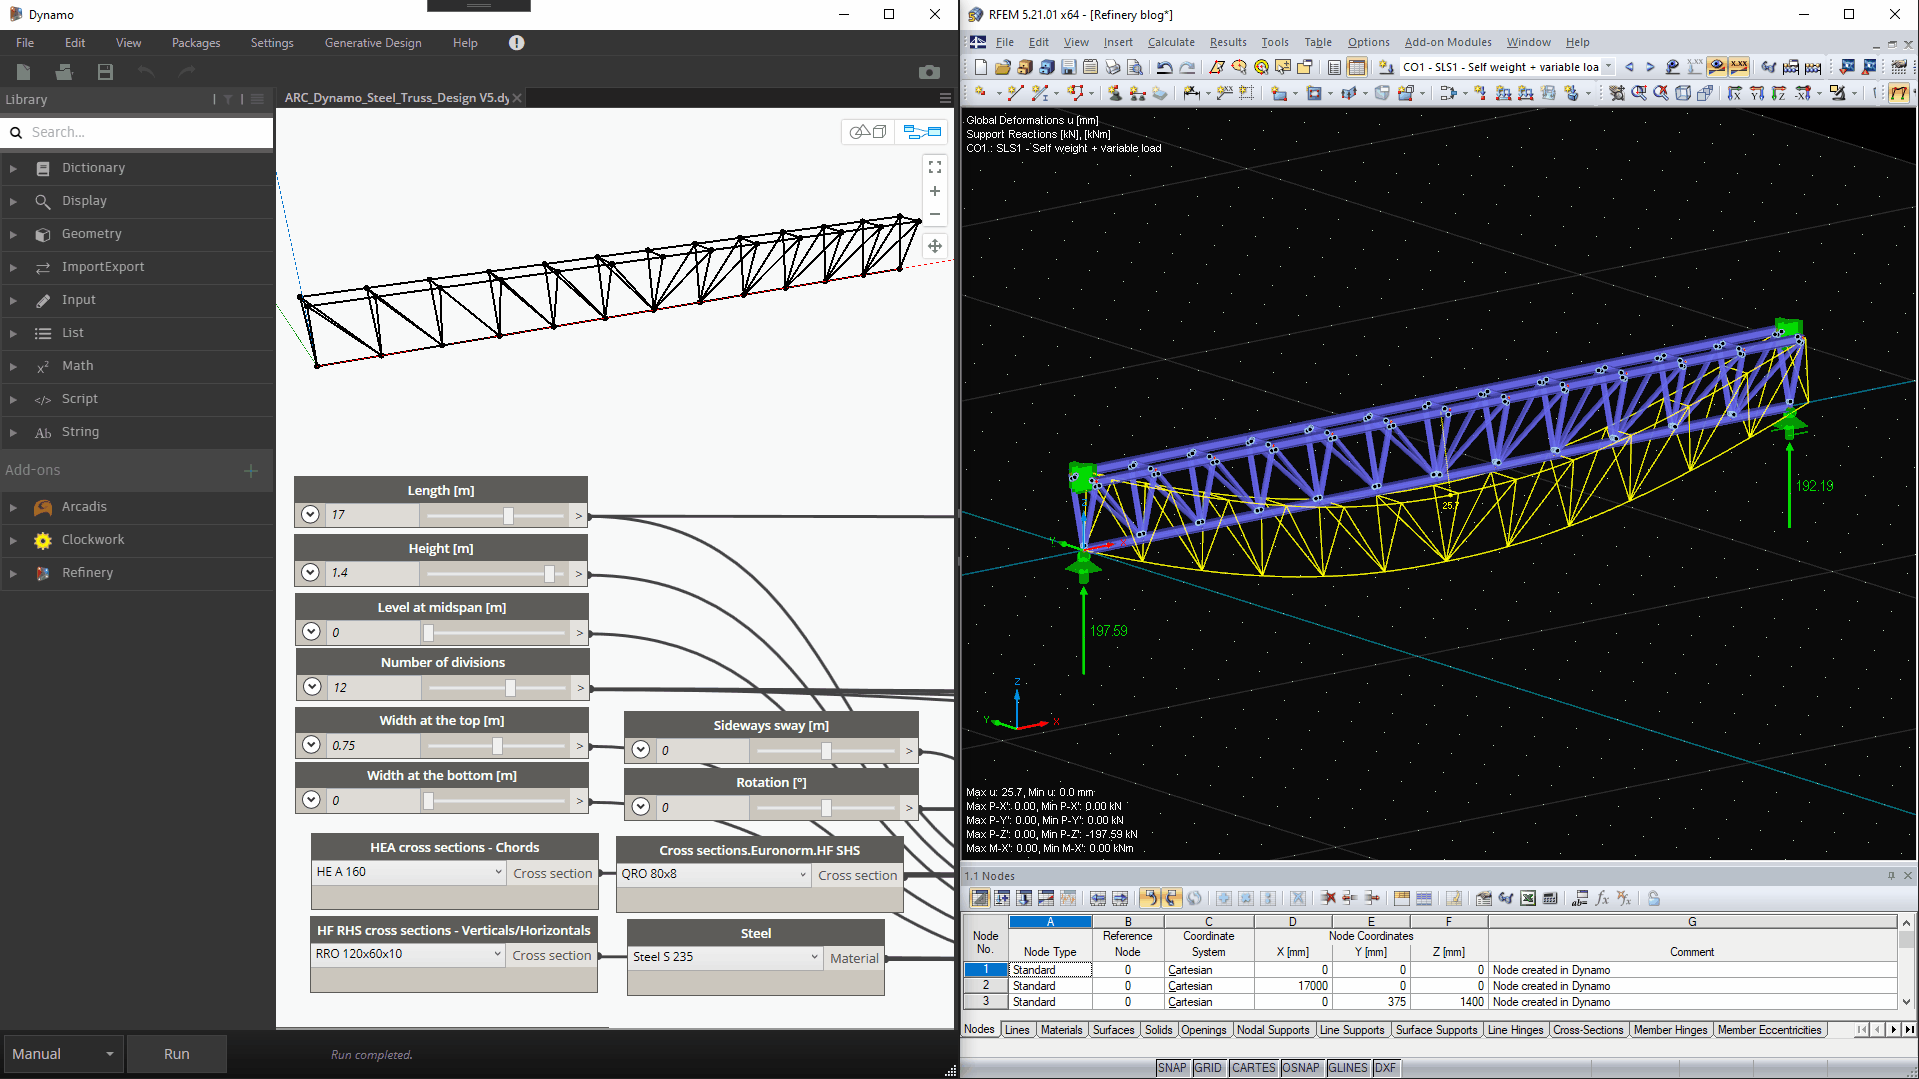Click the Member Hinges table tab

click(x=1670, y=1030)
